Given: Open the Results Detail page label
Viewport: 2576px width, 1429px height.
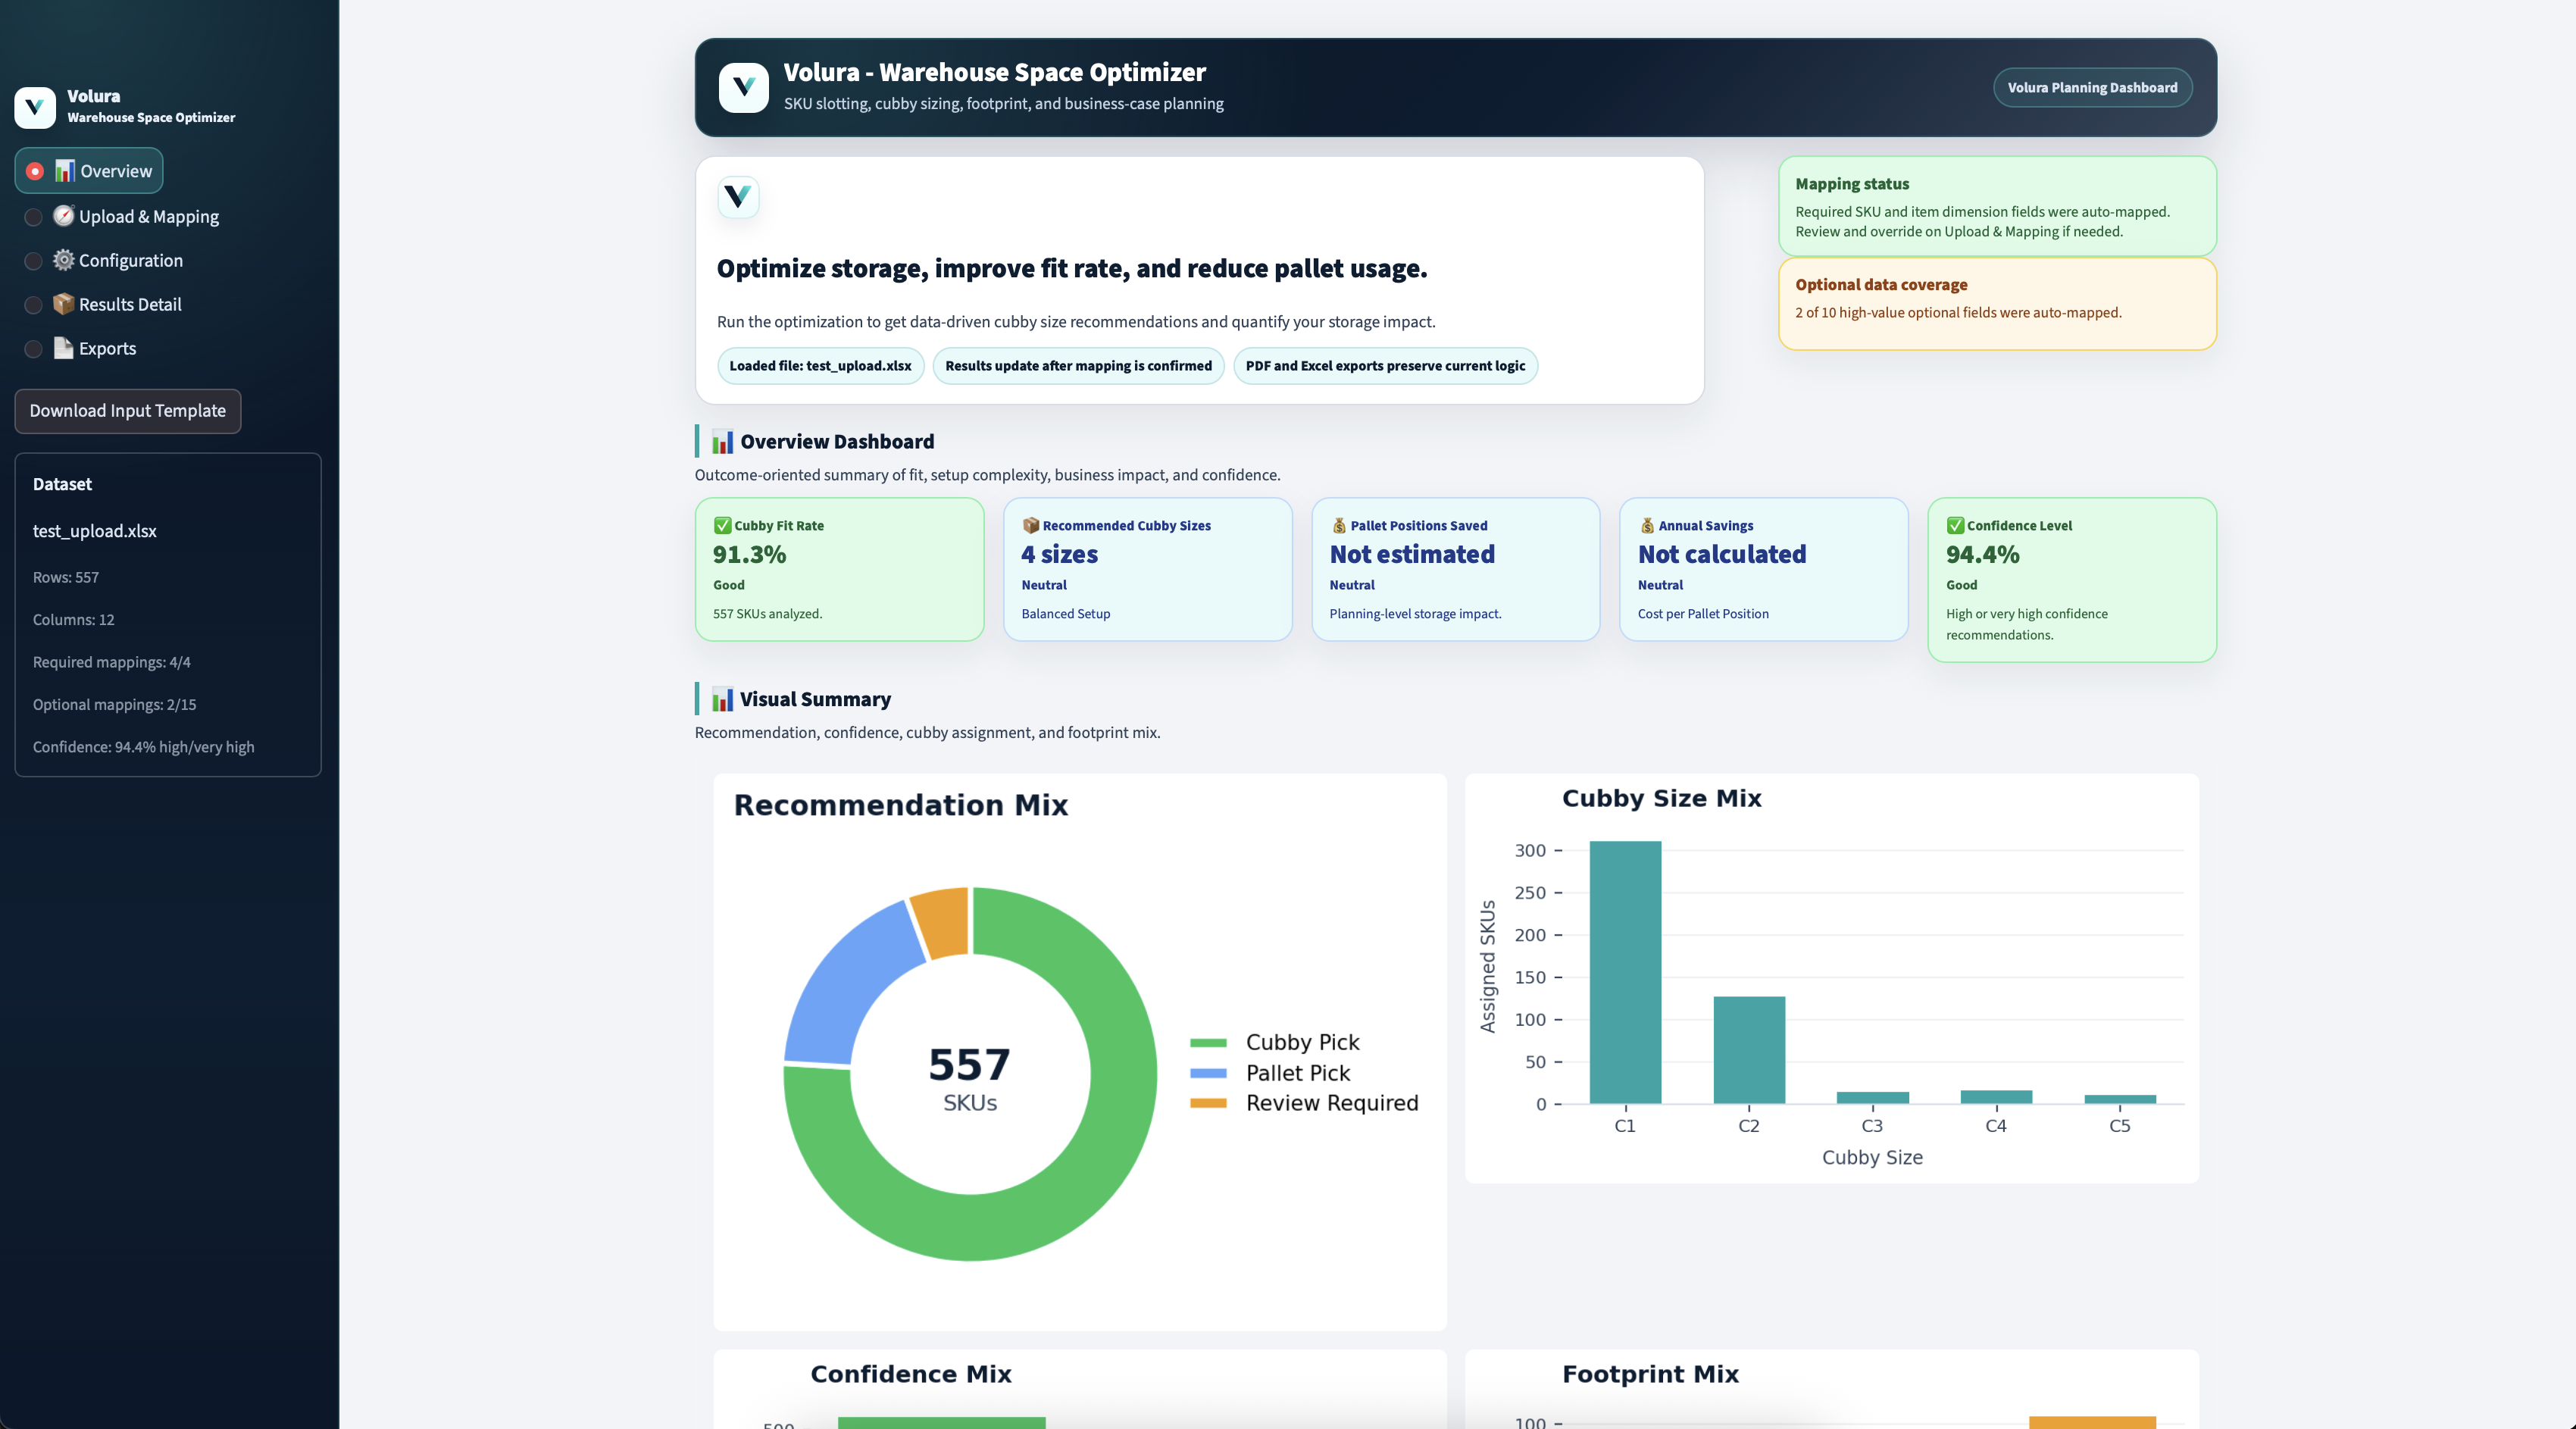Looking at the screenshot, I should coord(130,305).
